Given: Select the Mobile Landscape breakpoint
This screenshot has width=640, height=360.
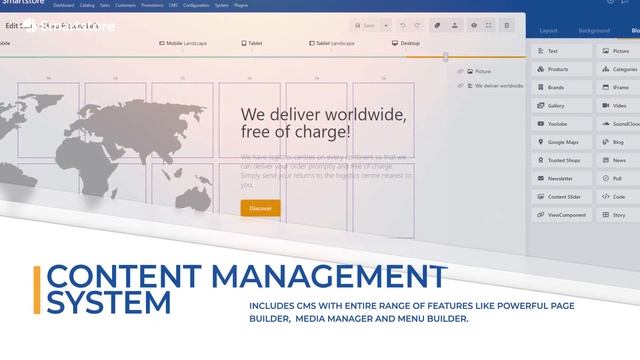Looking at the screenshot, I should pos(183,43).
